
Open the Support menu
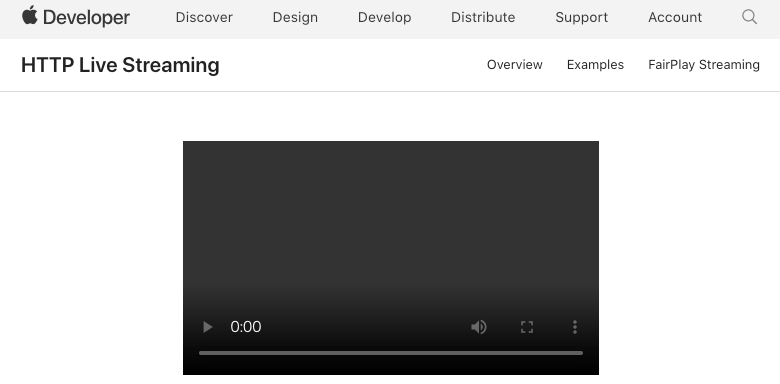582,17
